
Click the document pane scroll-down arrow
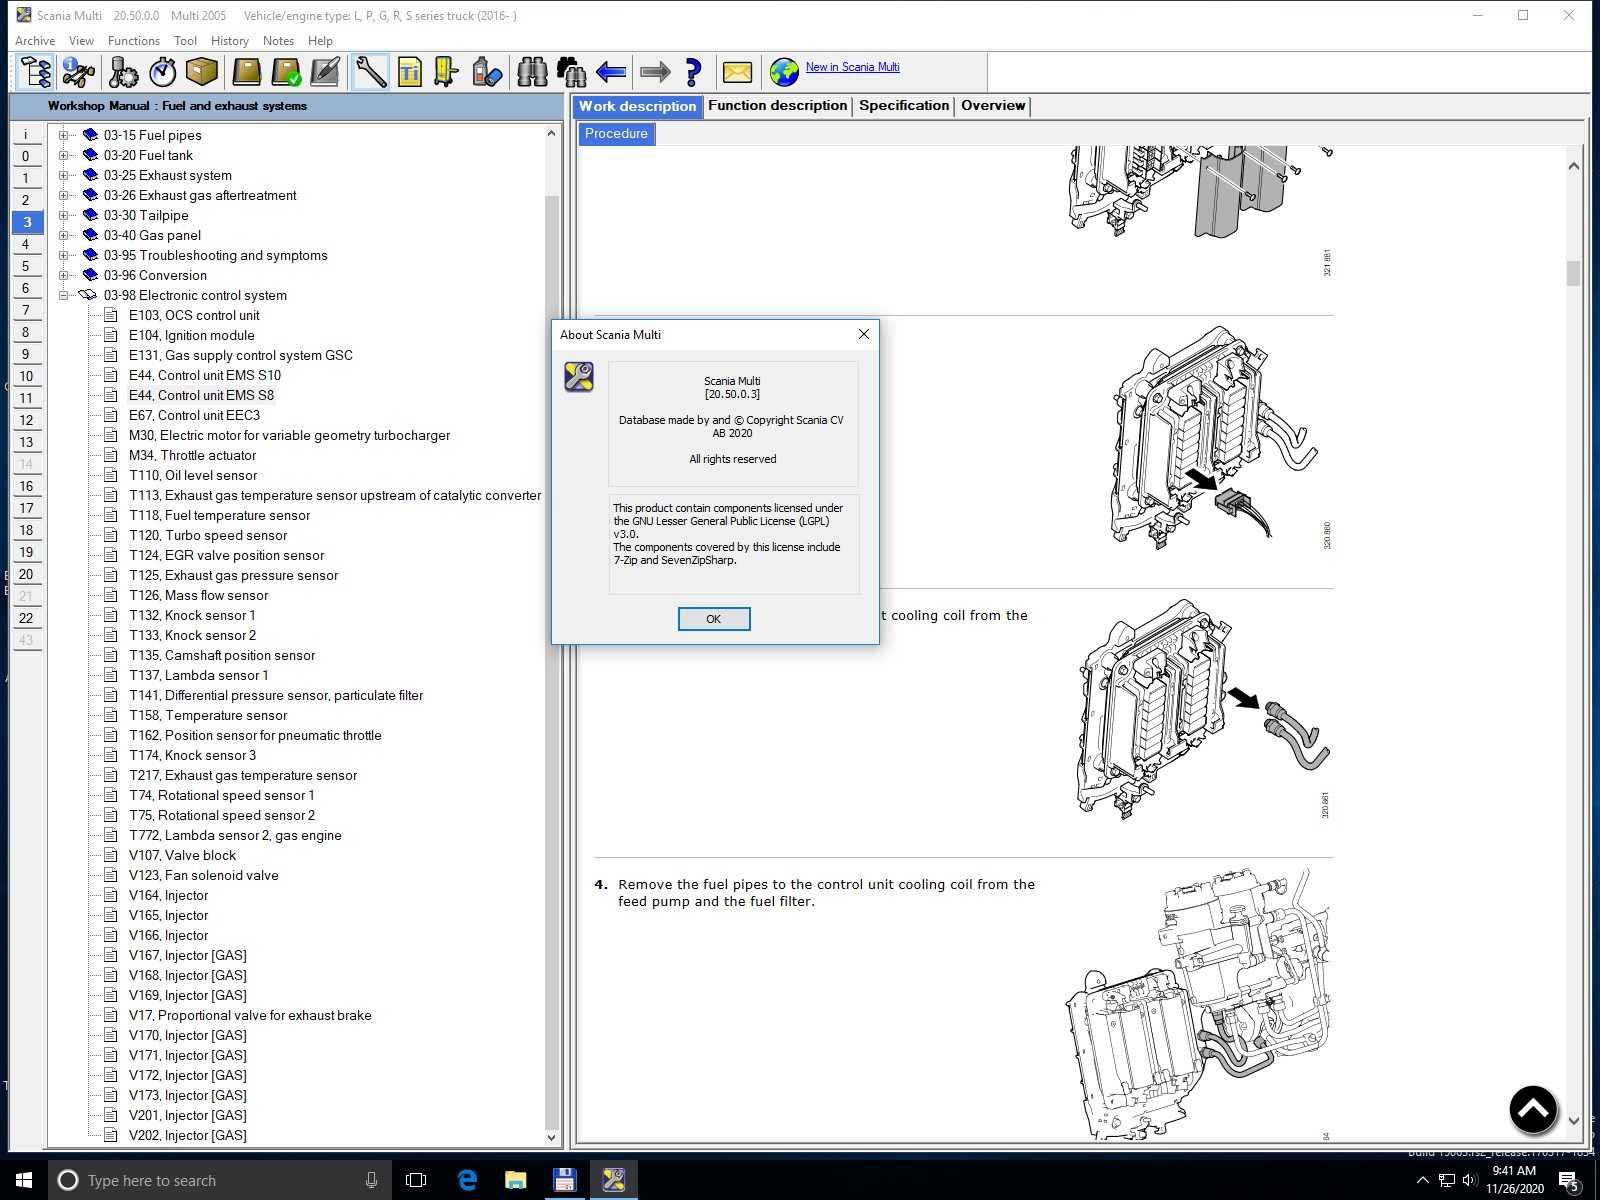[1574, 1121]
